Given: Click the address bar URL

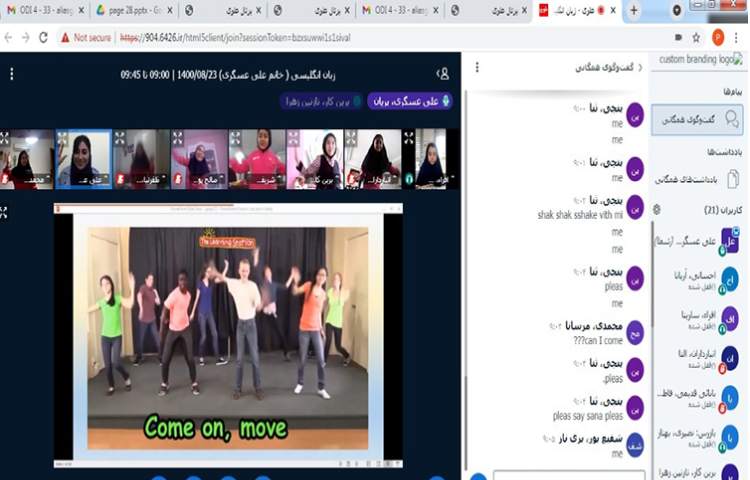Looking at the screenshot, I should coord(235,38).
